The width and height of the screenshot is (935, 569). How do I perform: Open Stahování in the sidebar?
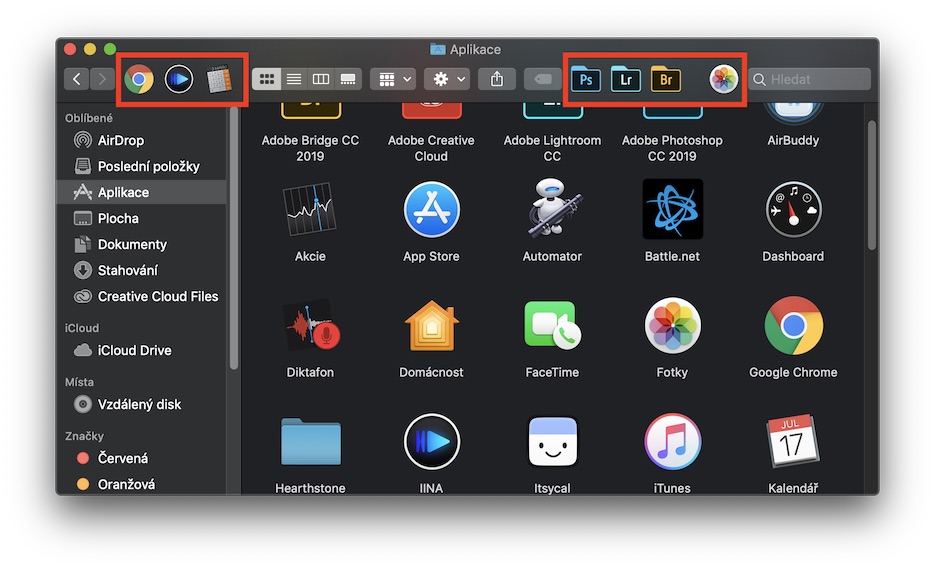point(141,270)
